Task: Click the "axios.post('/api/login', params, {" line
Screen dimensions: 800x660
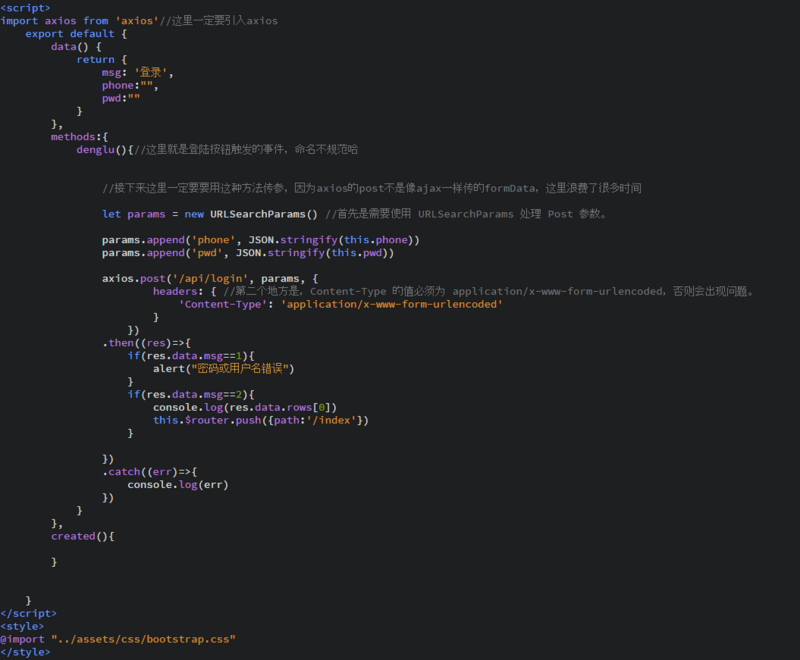Action: [210, 278]
